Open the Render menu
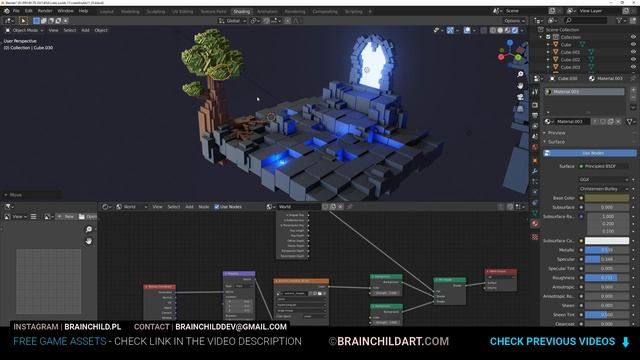The width and height of the screenshot is (640, 360). [x=45, y=11]
